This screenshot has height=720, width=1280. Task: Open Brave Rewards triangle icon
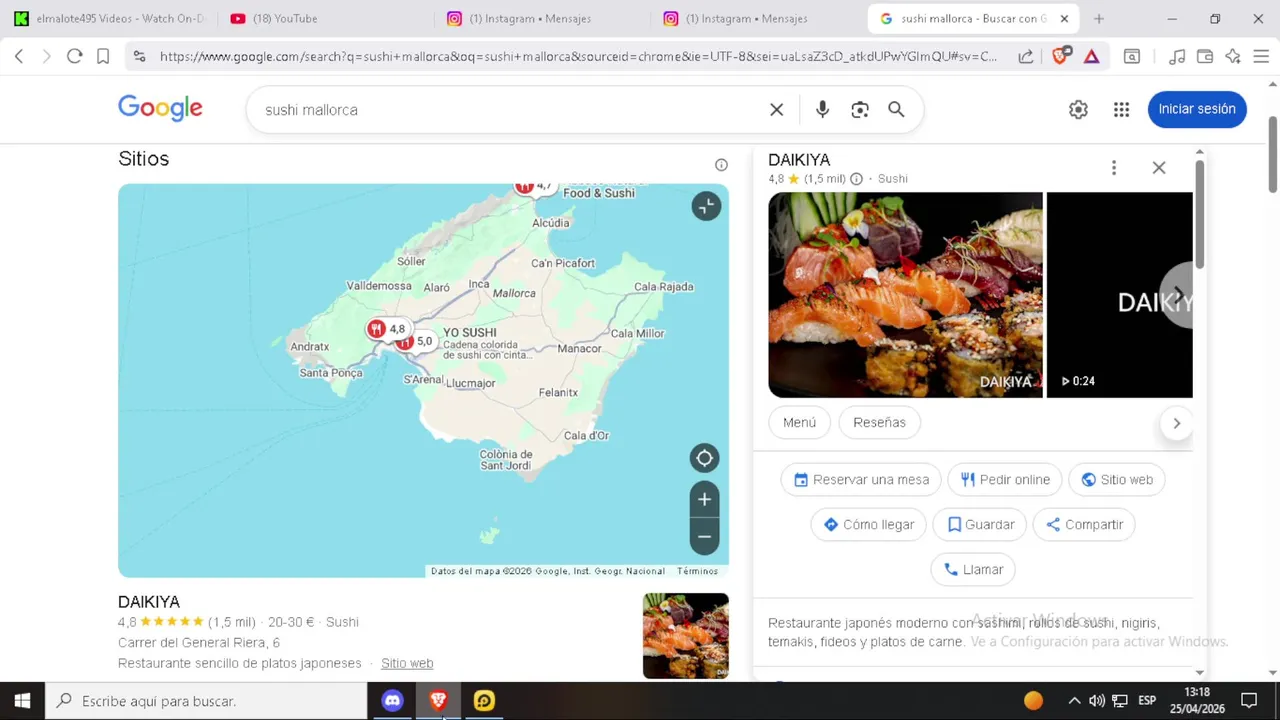(x=1091, y=57)
